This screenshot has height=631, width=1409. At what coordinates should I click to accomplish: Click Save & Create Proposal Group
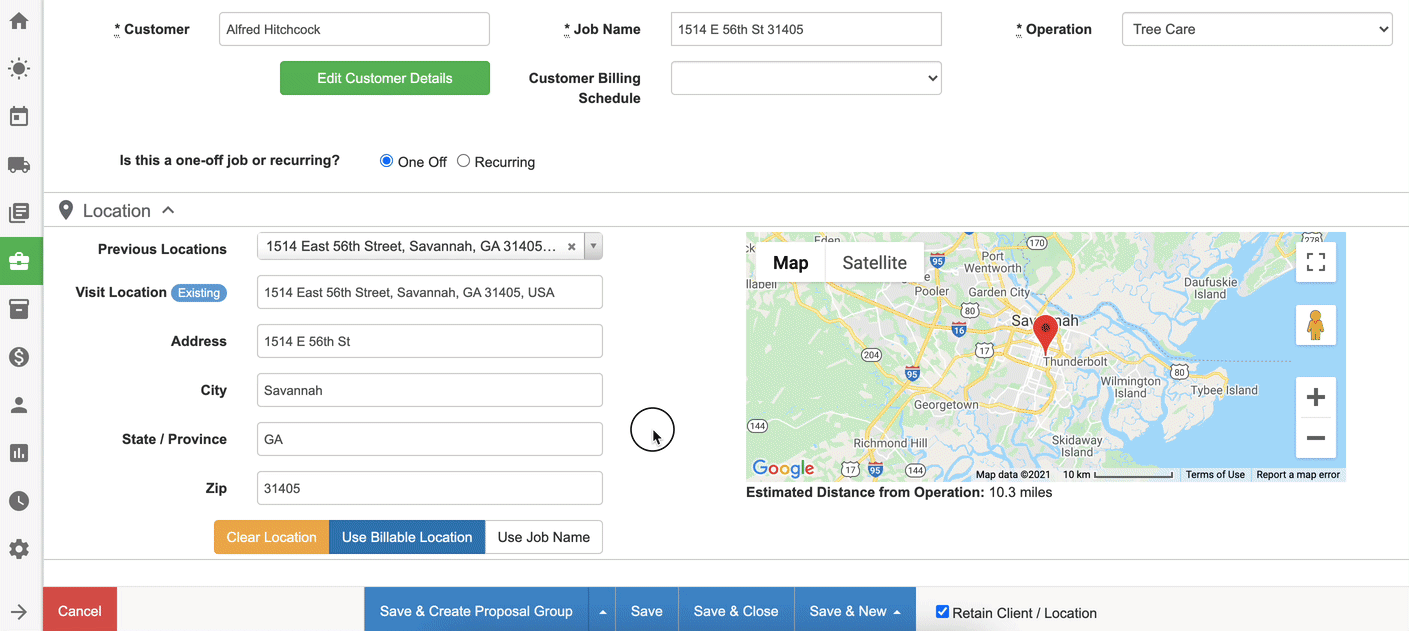click(476, 611)
